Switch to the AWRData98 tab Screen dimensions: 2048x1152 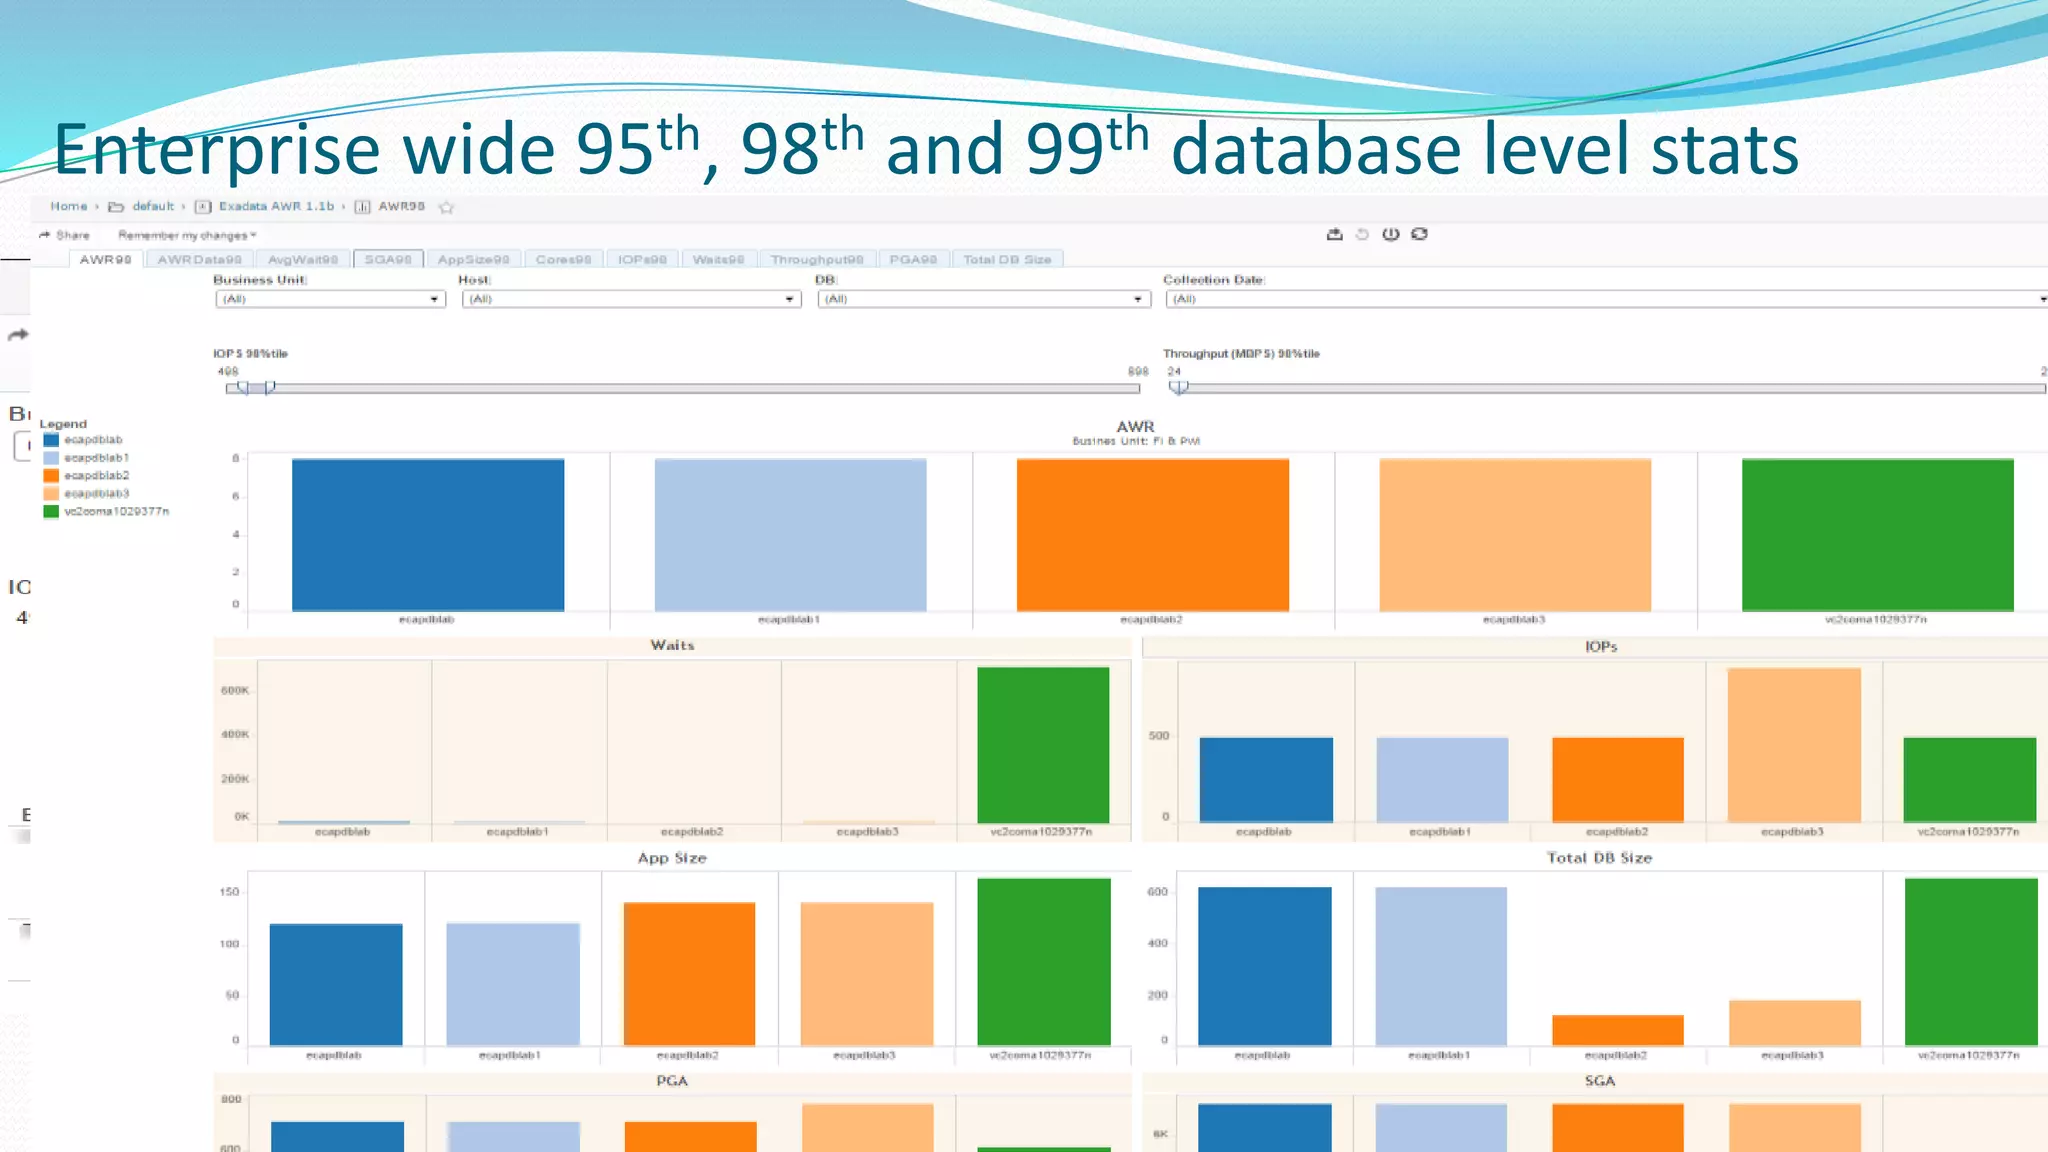[x=199, y=259]
